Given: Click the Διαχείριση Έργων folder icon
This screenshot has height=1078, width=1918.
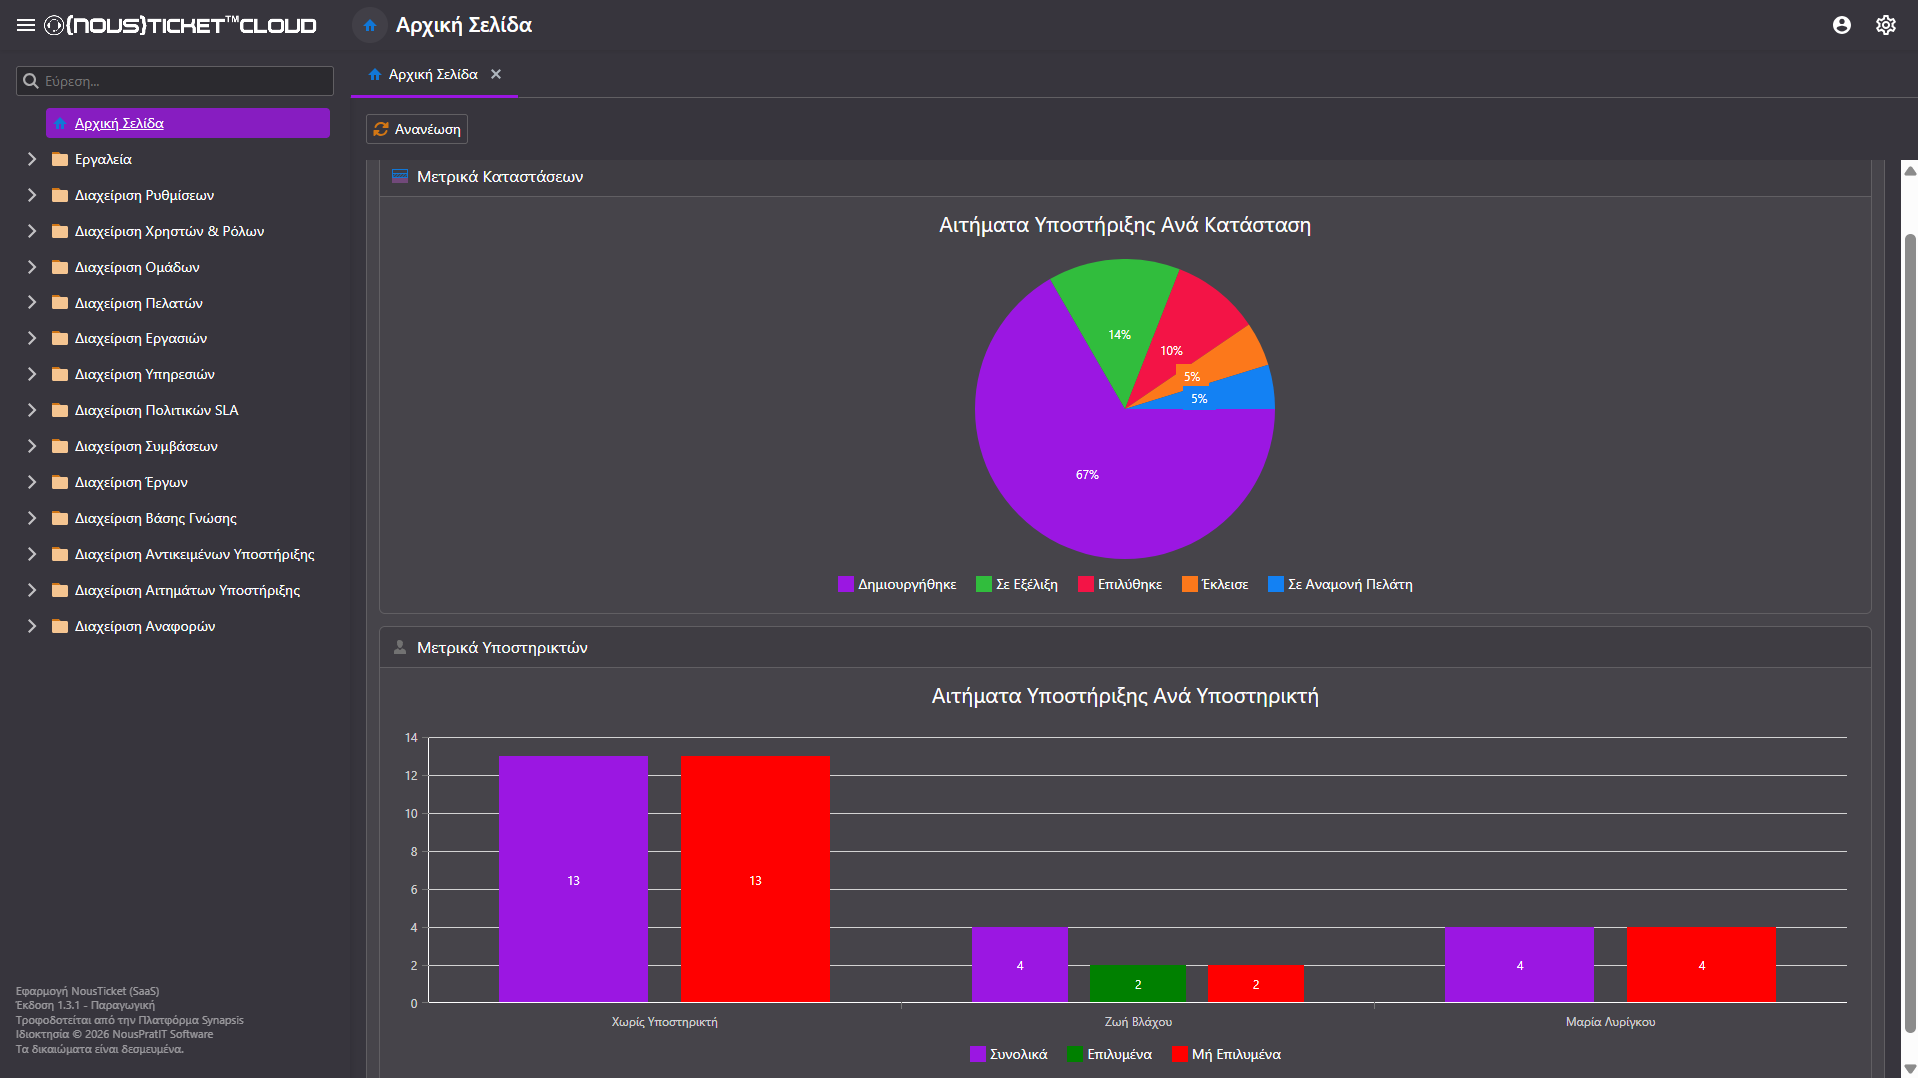Looking at the screenshot, I should tap(60, 482).
